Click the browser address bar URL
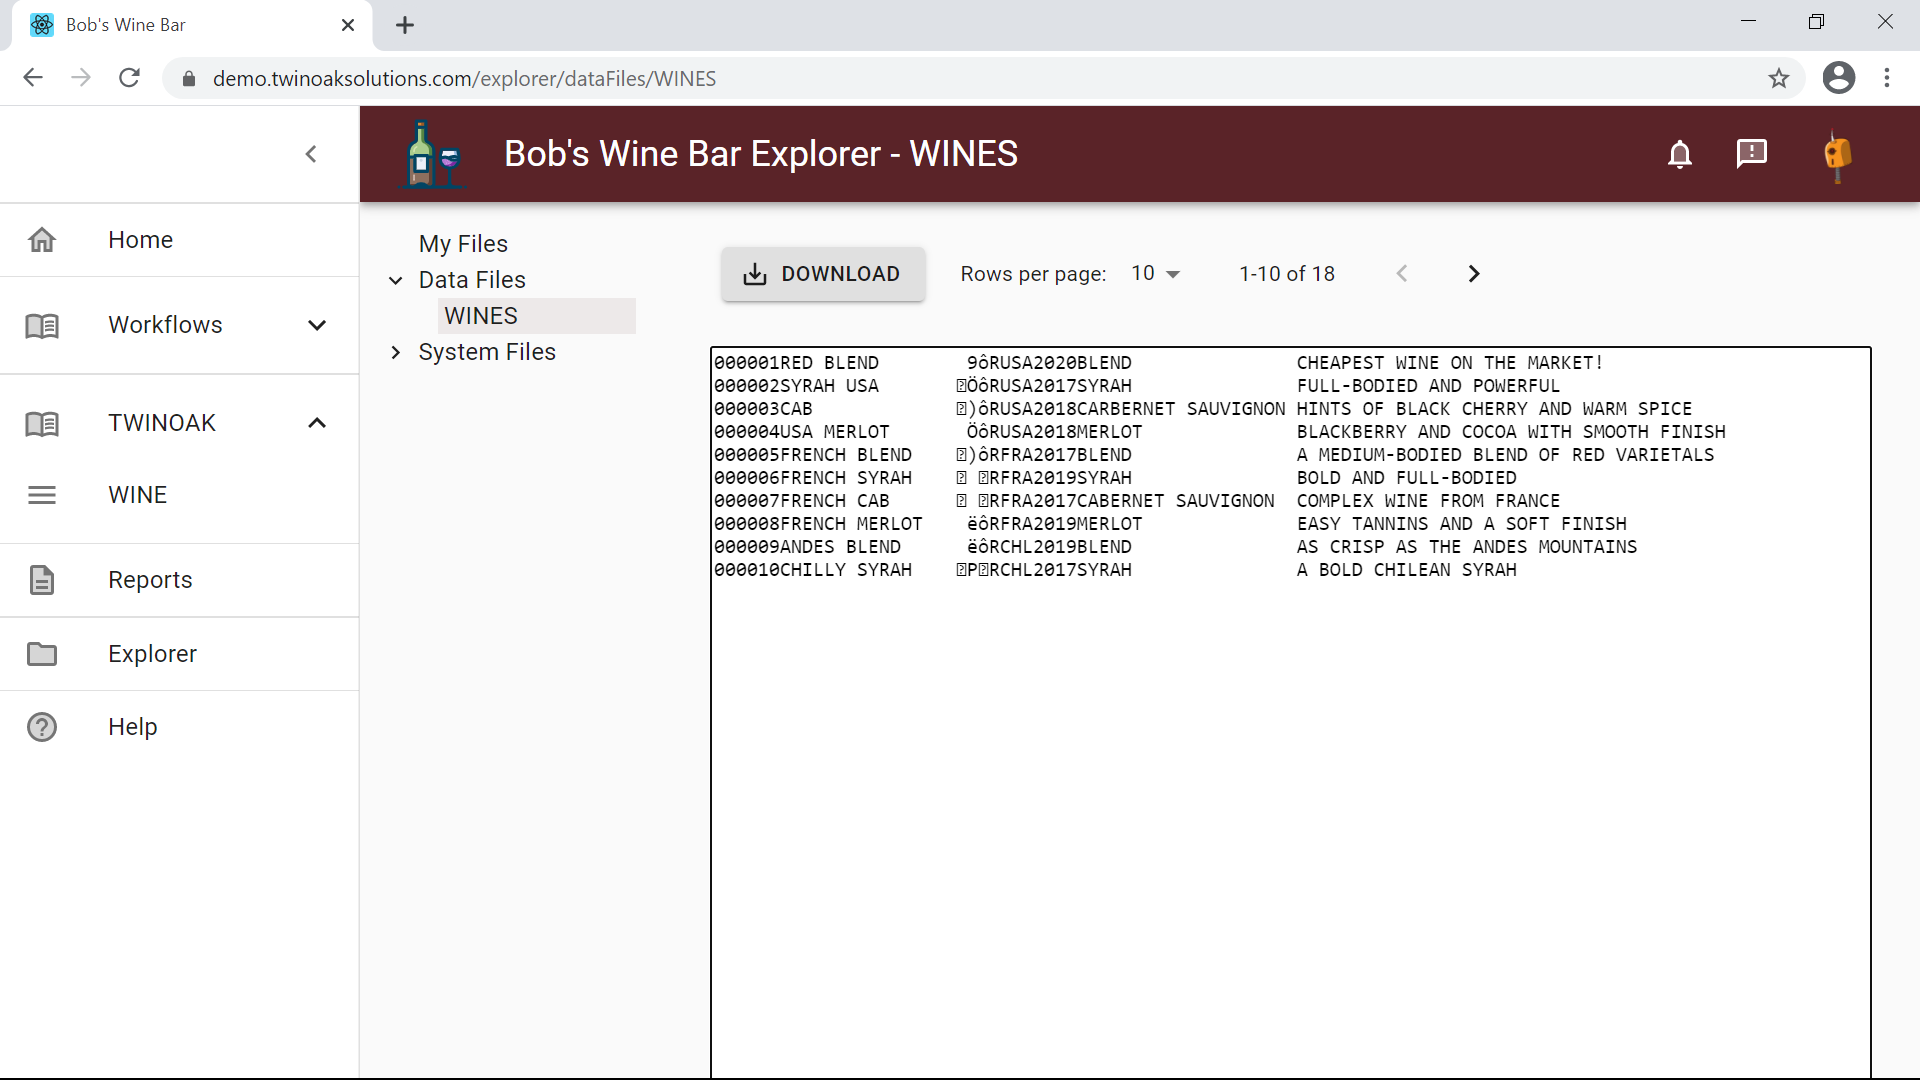This screenshot has height=1080, width=1920. (x=464, y=78)
